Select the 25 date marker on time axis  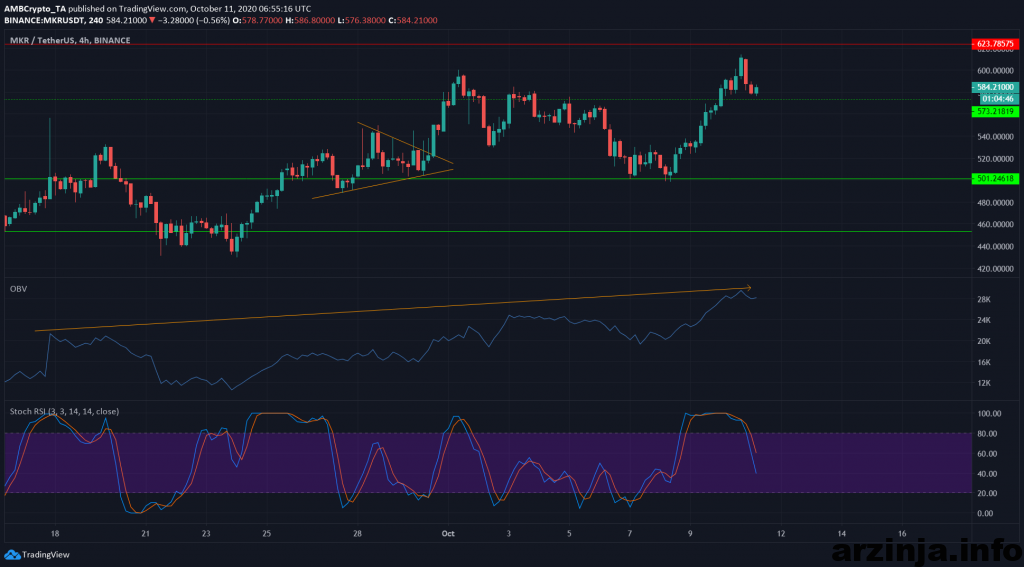tap(266, 534)
